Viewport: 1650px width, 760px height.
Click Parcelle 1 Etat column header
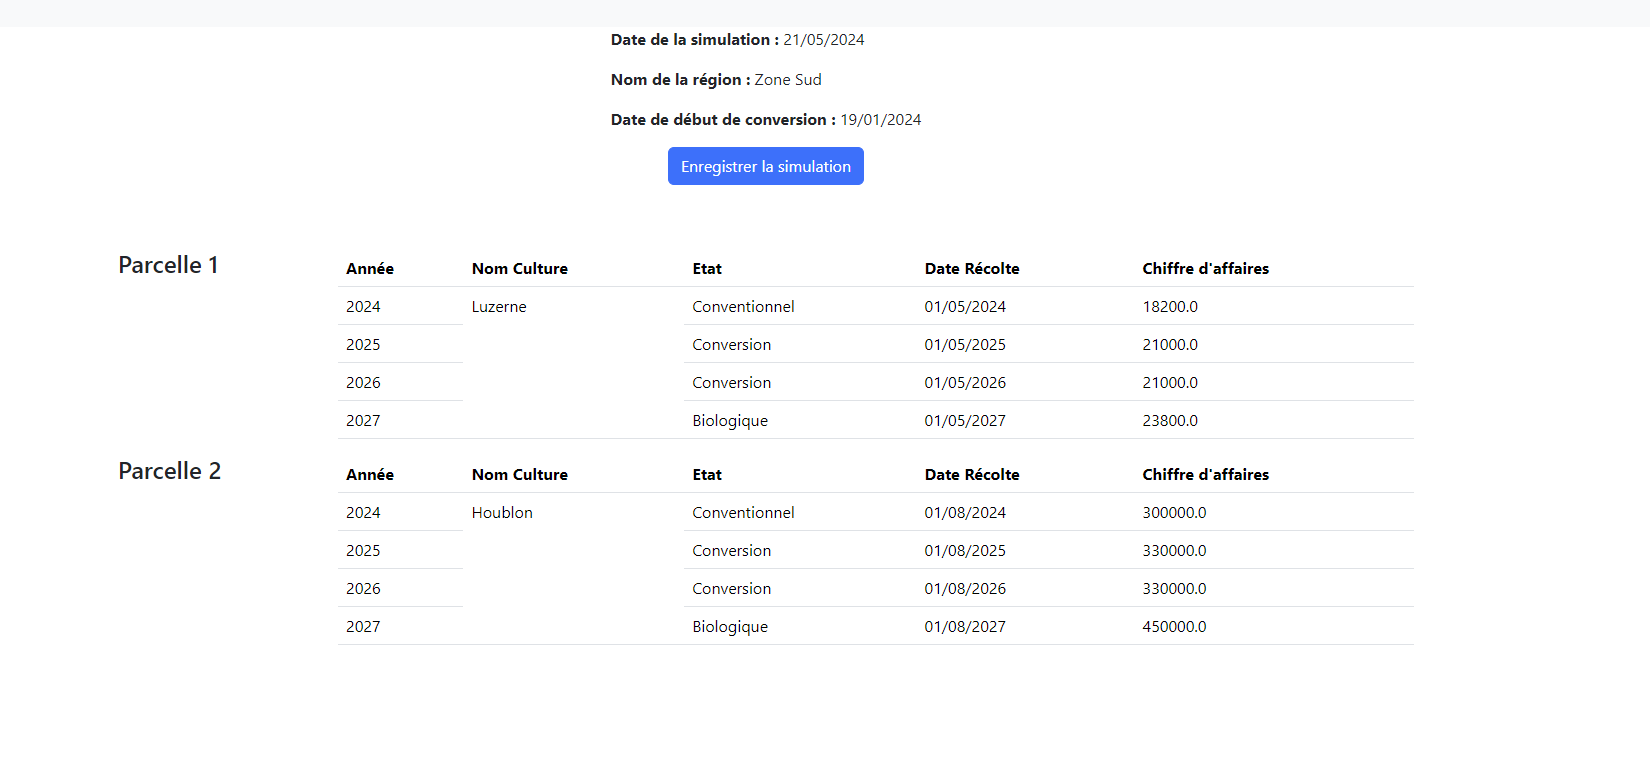[x=707, y=269]
